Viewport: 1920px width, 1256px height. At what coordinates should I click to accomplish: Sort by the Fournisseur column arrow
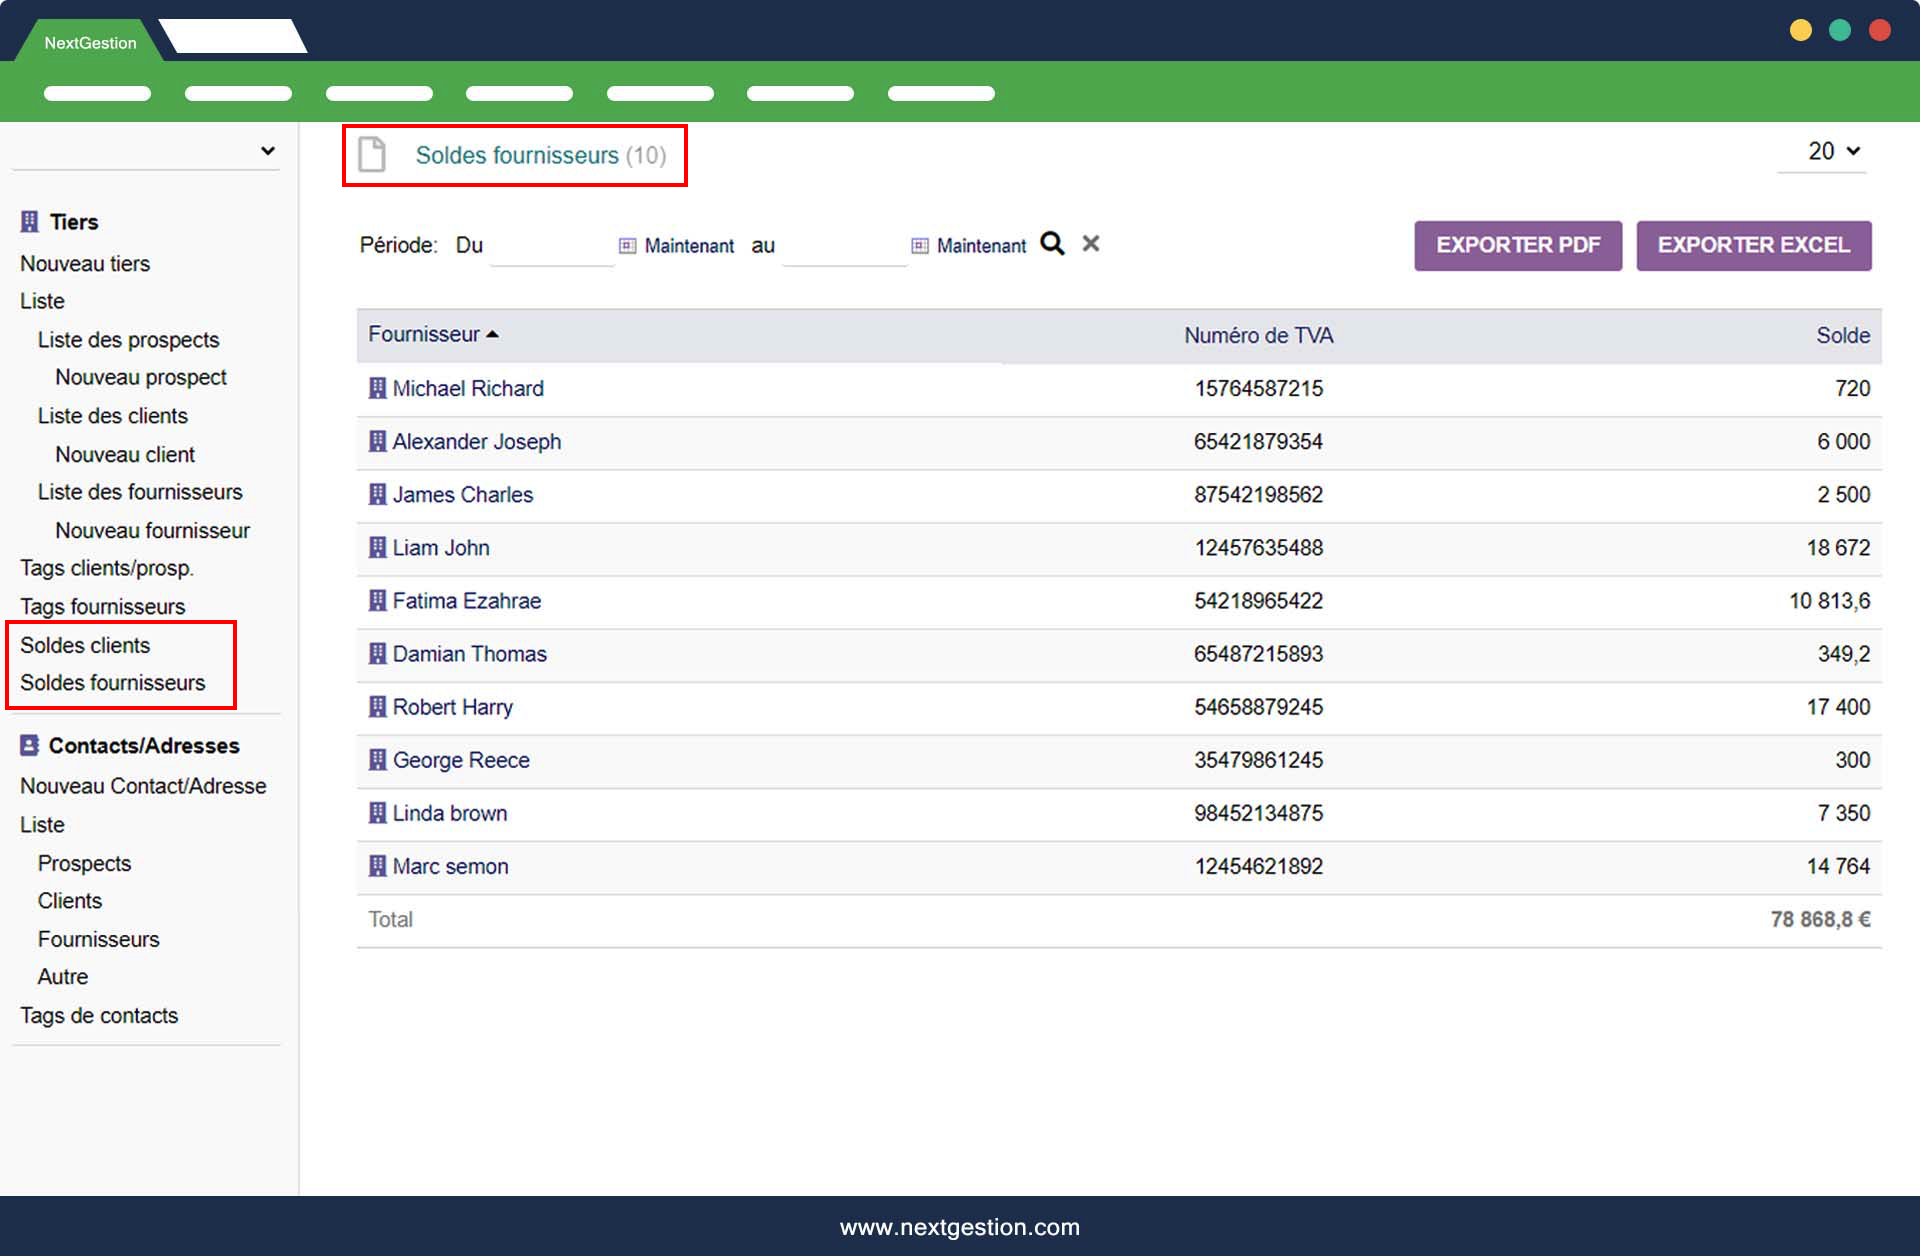click(x=492, y=335)
